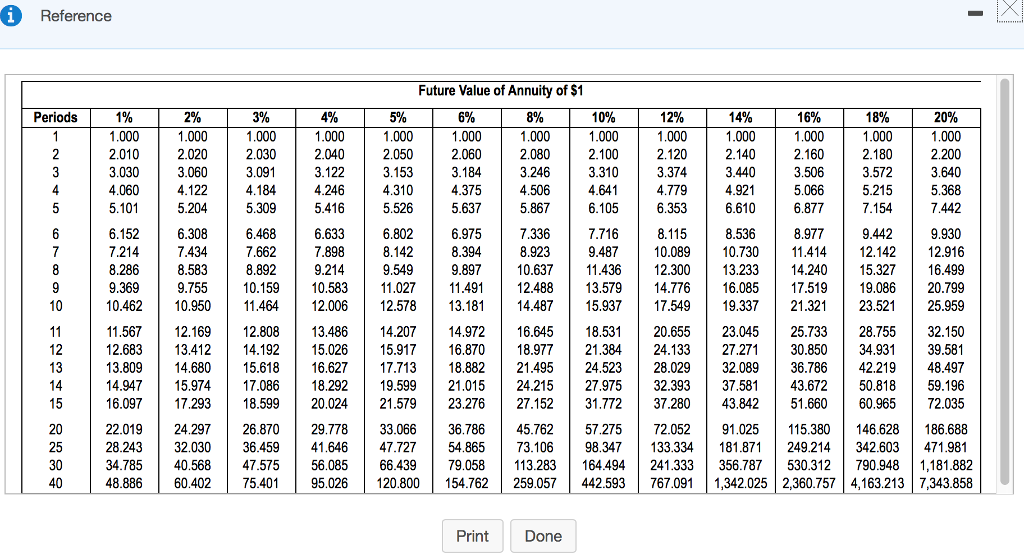The image size is (1024, 559).
Task: Click the value 154.762 in the table
Action: [466, 484]
